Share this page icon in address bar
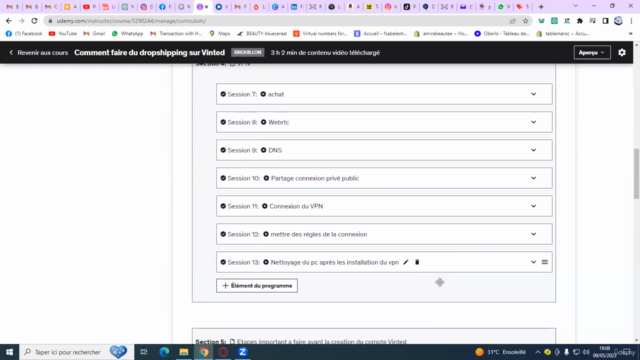The width and height of the screenshot is (640, 360). [x=513, y=21]
